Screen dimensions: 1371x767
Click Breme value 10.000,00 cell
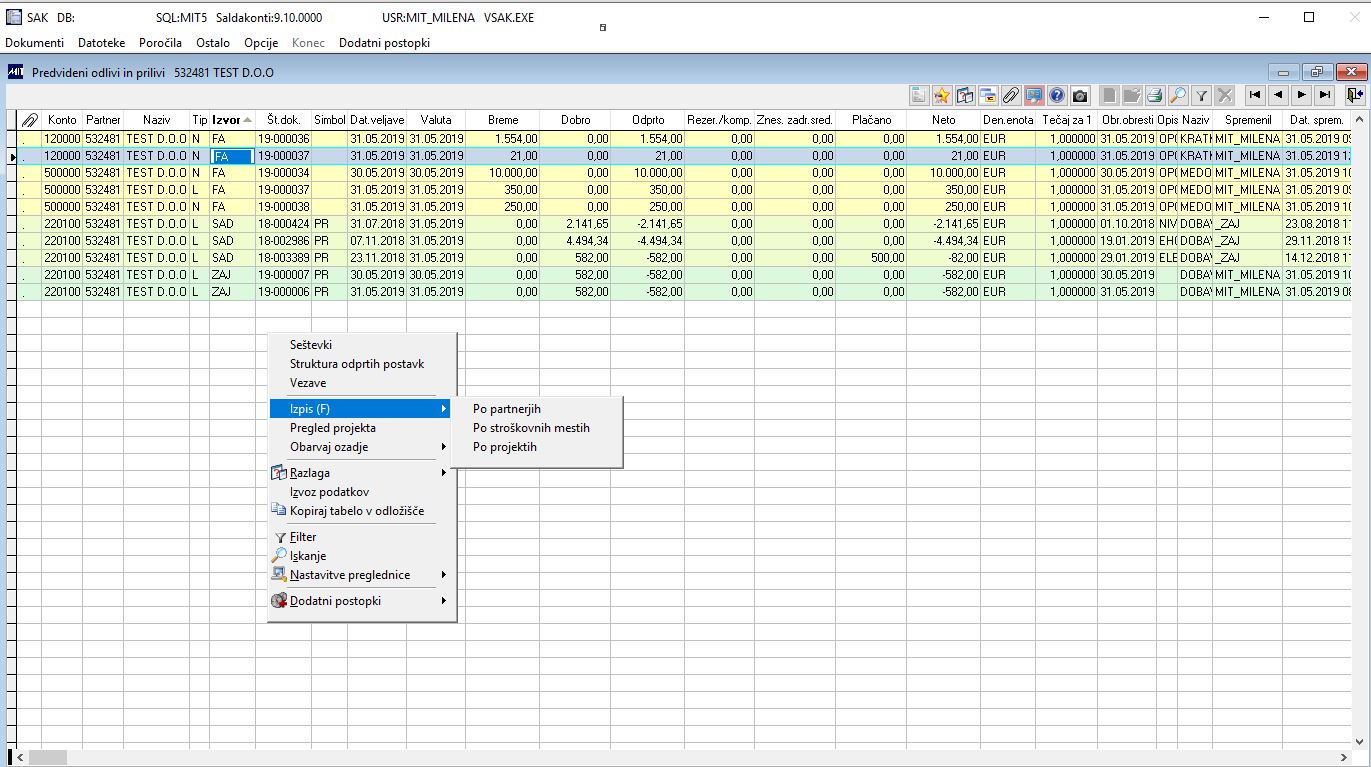pos(503,173)
